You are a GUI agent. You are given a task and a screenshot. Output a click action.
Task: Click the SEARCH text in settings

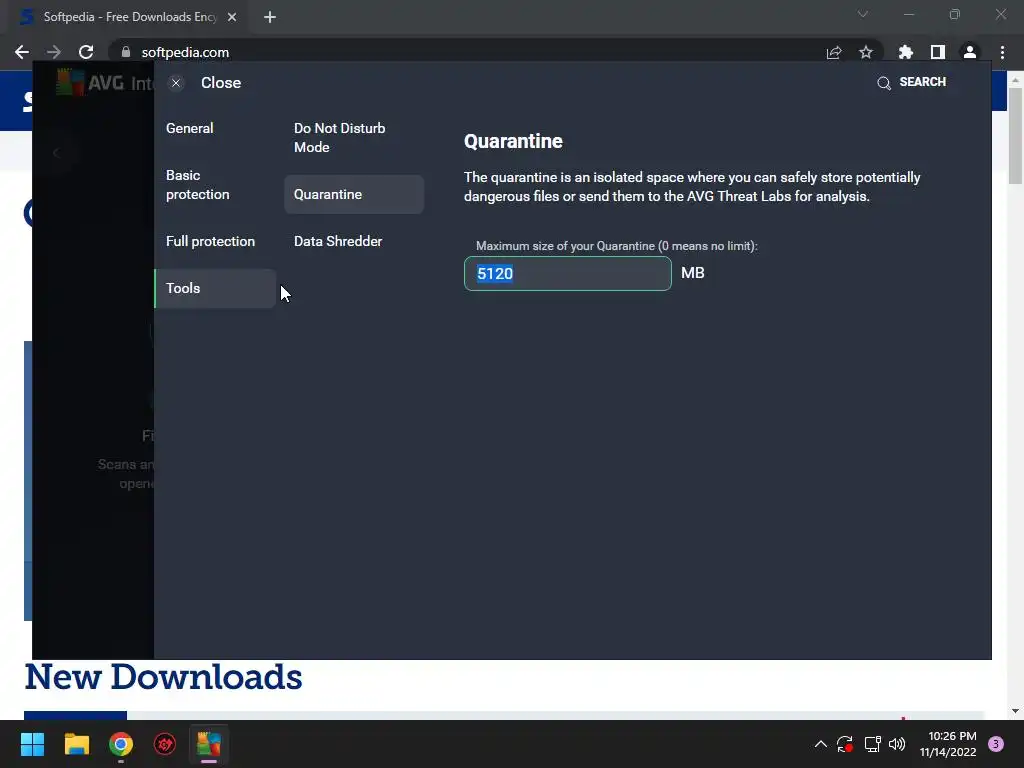tap(922, 82)
